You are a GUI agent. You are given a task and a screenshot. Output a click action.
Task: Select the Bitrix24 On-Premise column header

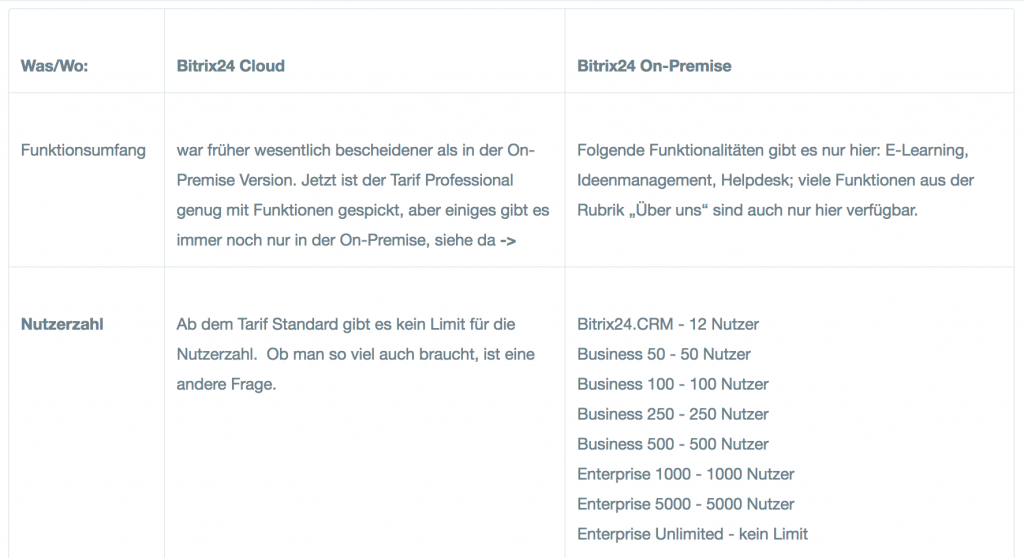pyautogui.click(x=654, y=66)
